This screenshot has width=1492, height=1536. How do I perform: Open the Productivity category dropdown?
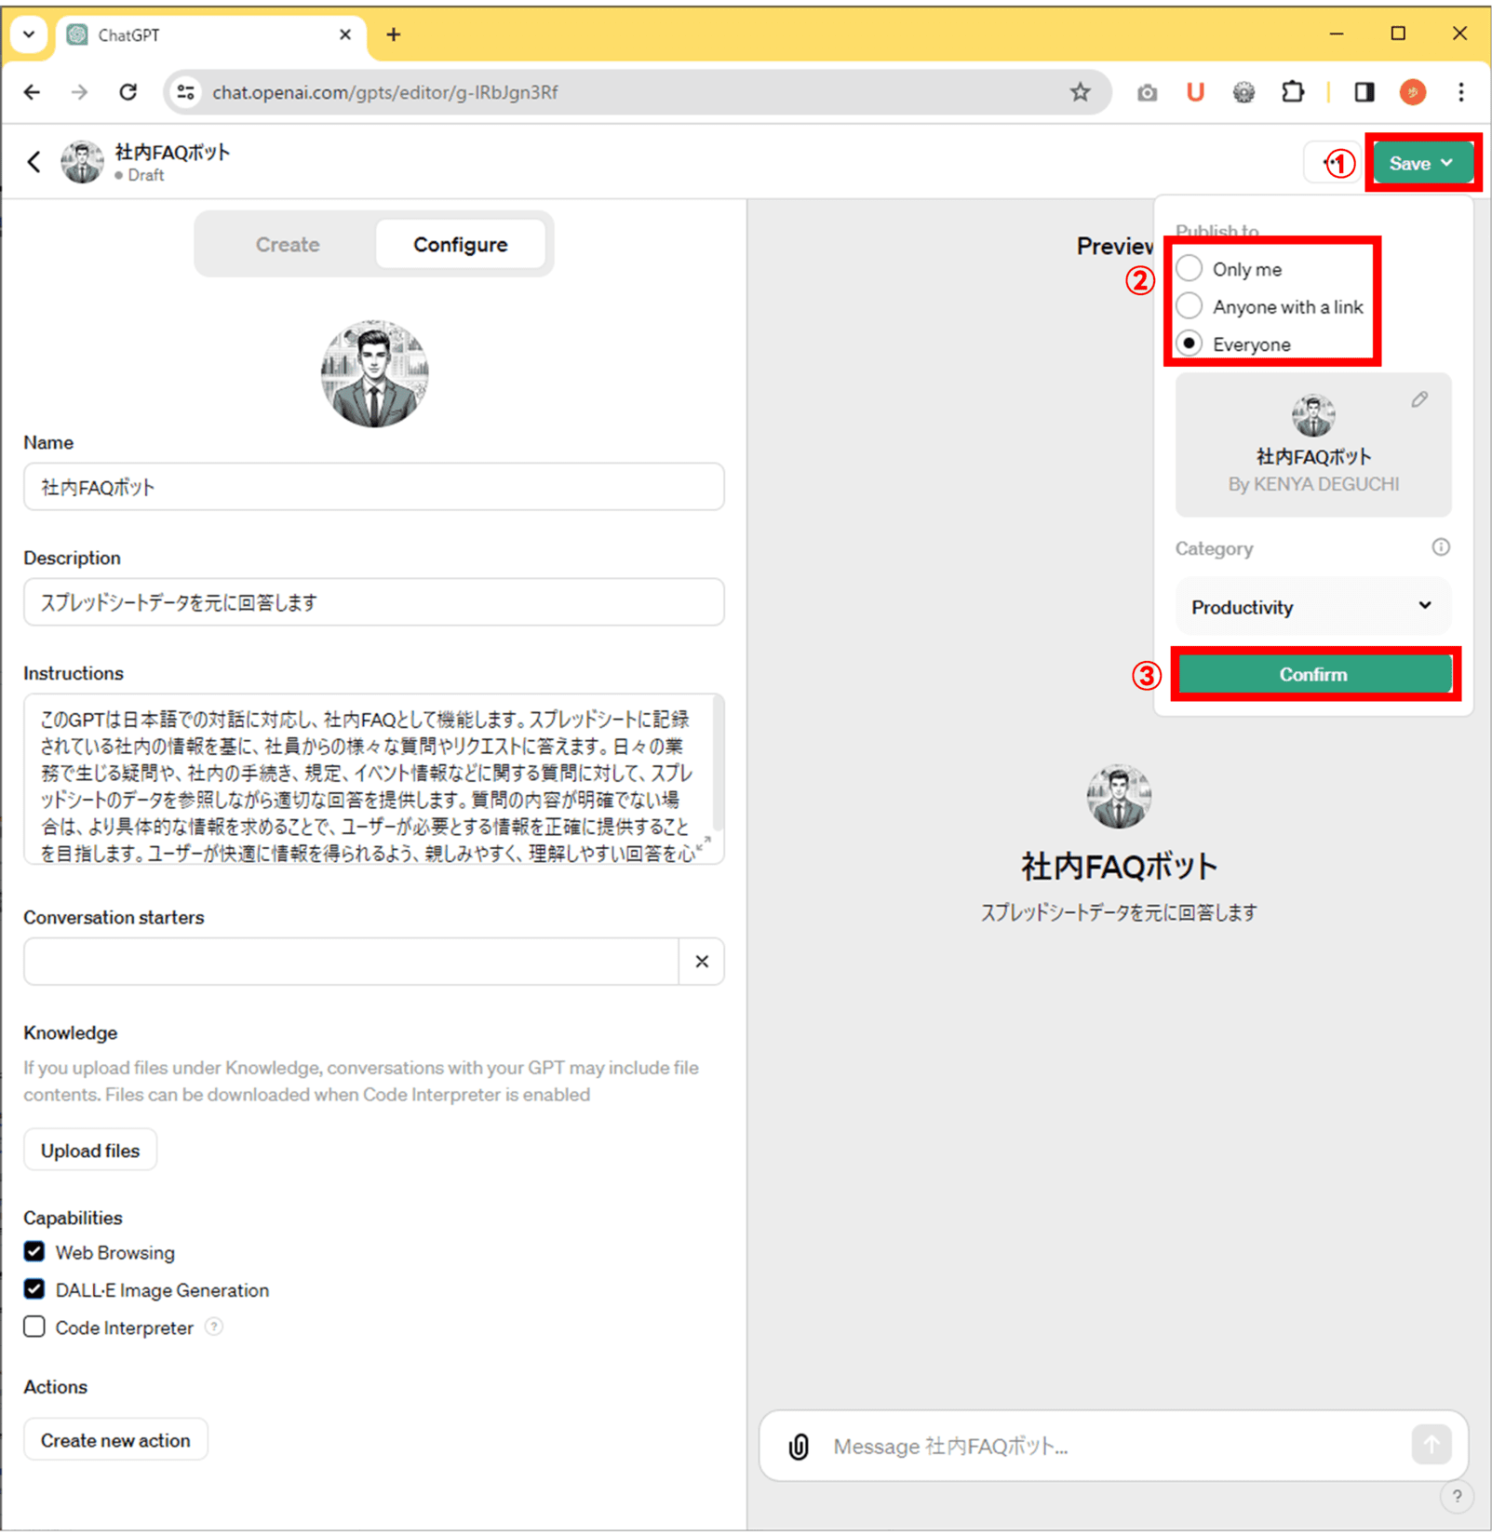[1312, 606]
